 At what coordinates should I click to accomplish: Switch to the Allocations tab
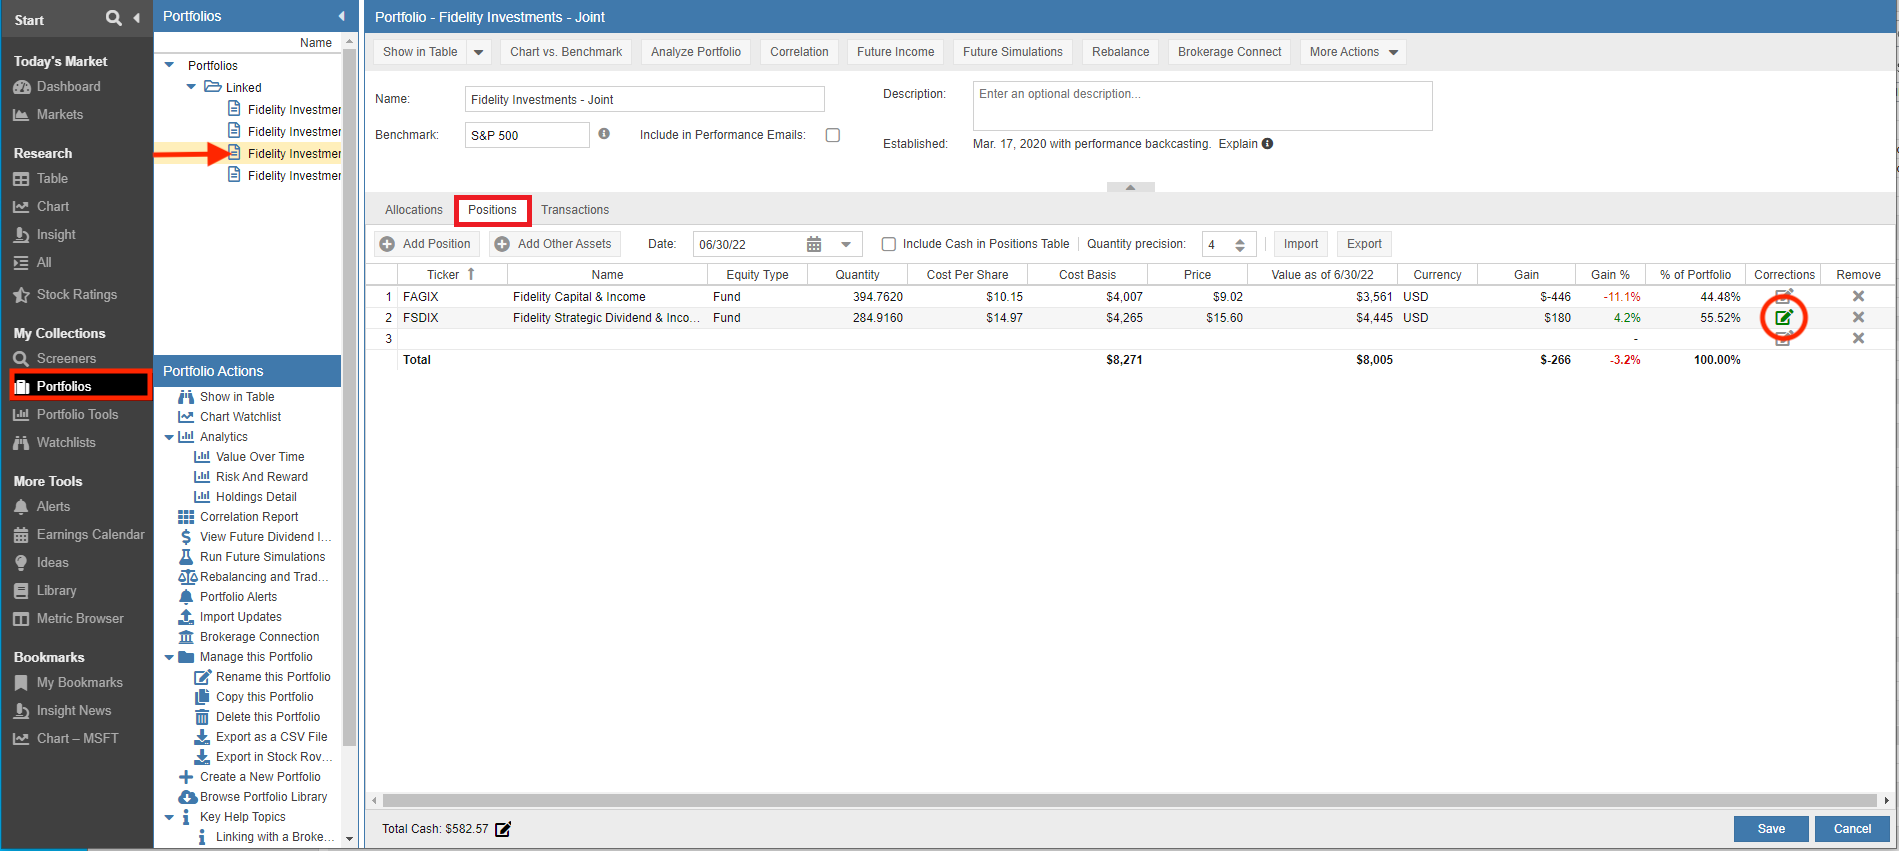414,210
